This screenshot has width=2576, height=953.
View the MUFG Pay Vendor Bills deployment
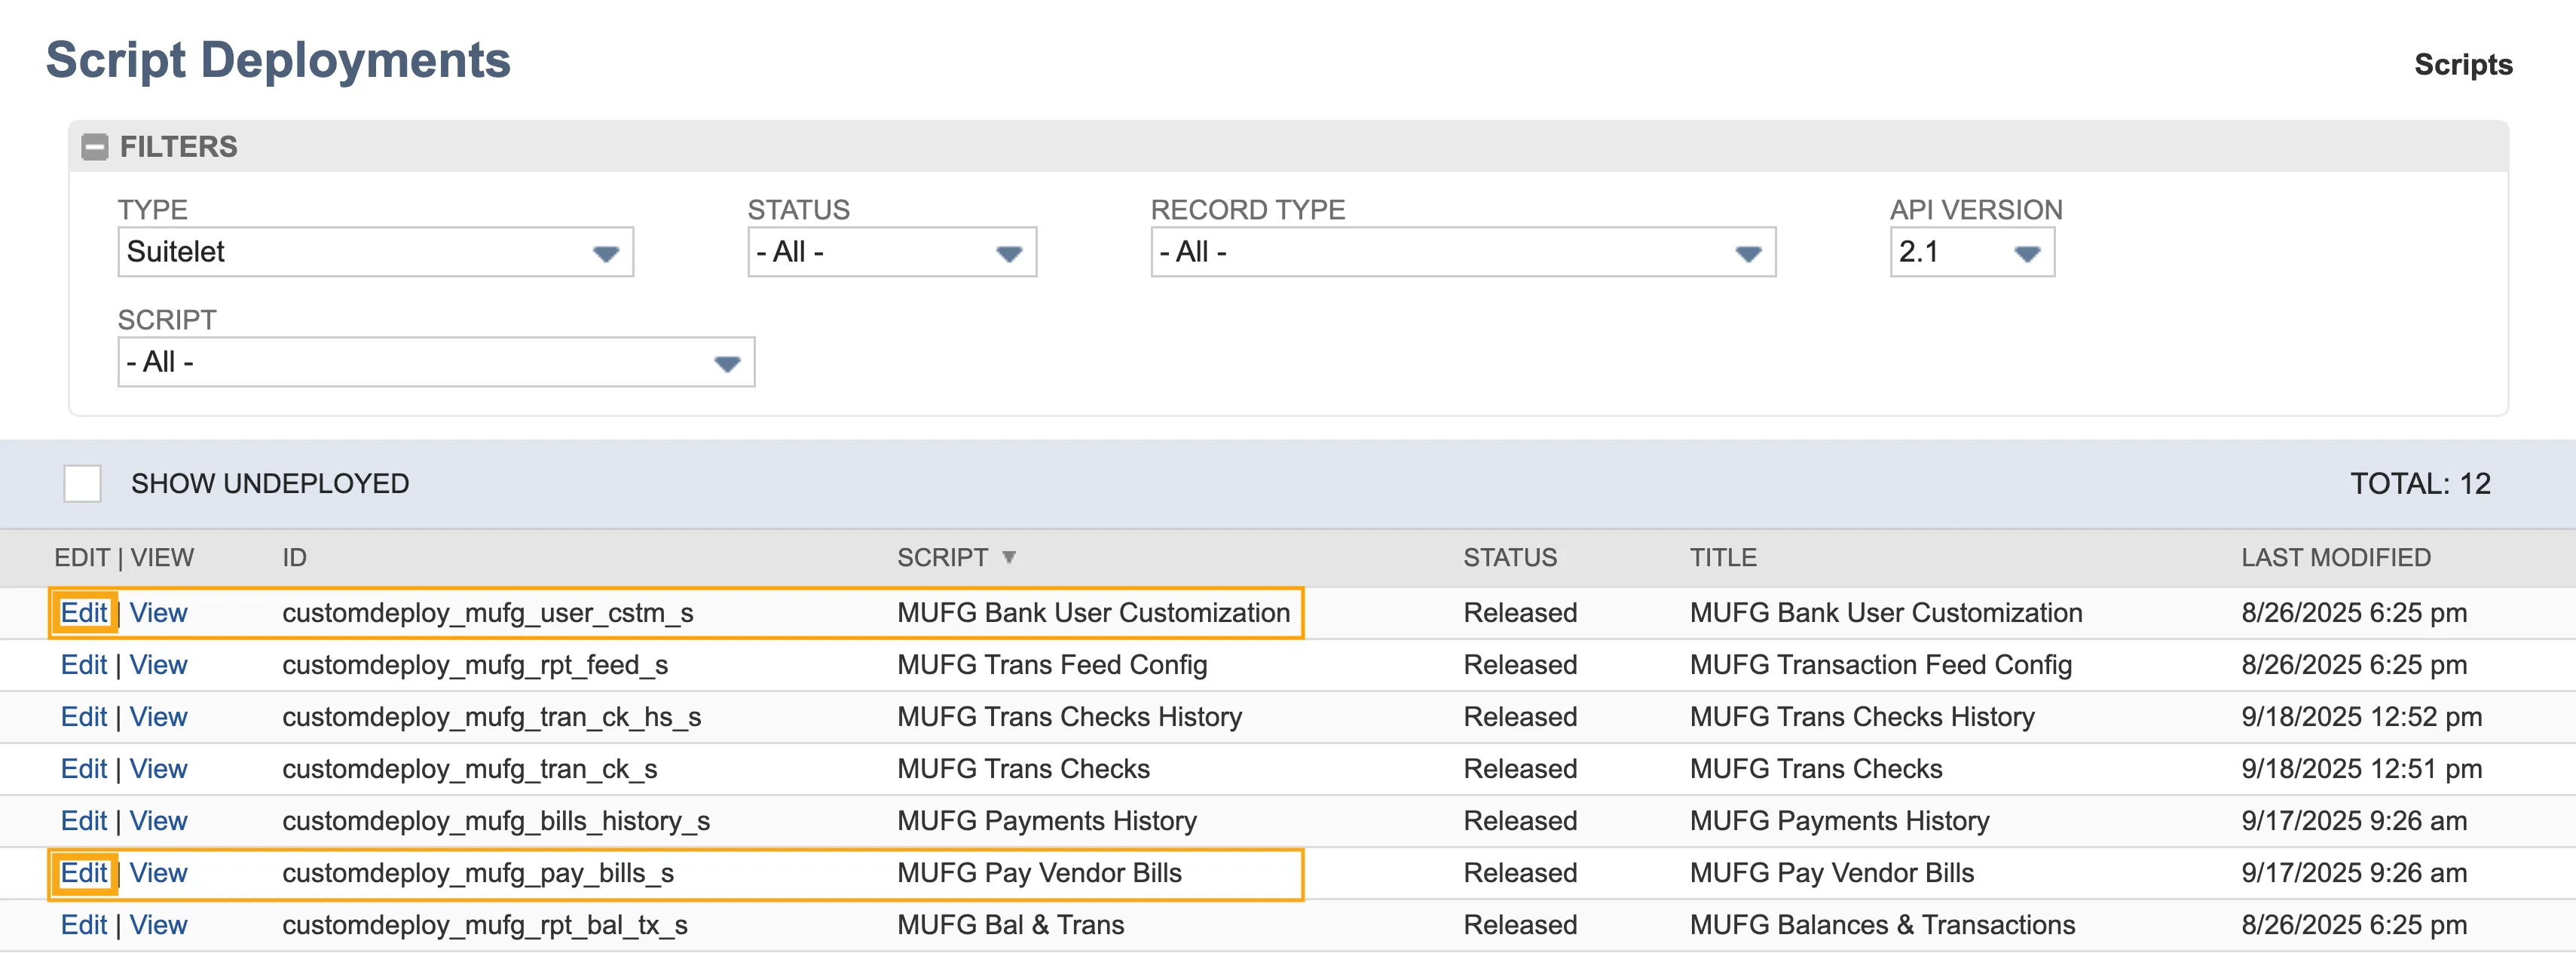pyautogui.click(x=158, y=873)
